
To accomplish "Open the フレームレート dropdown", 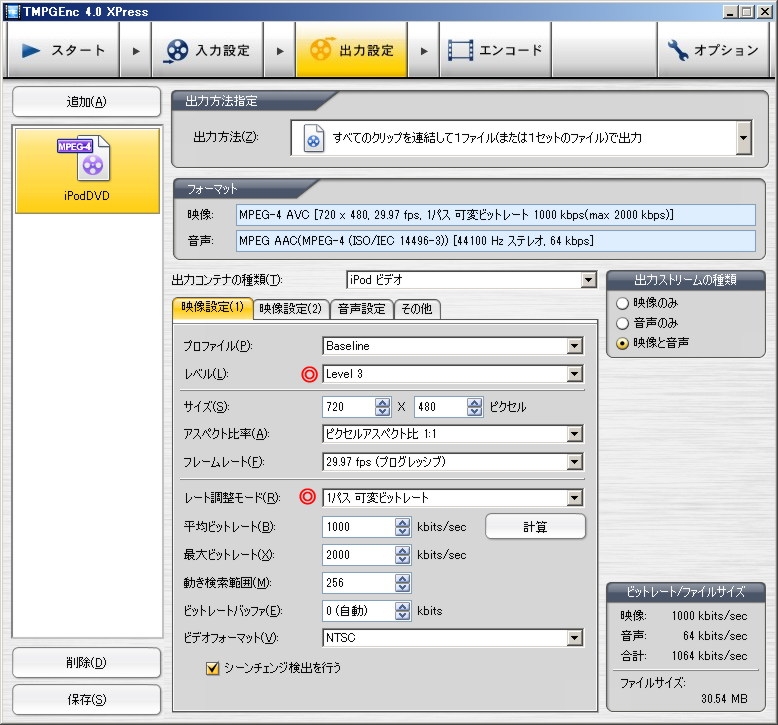I will tap(574, 462).
